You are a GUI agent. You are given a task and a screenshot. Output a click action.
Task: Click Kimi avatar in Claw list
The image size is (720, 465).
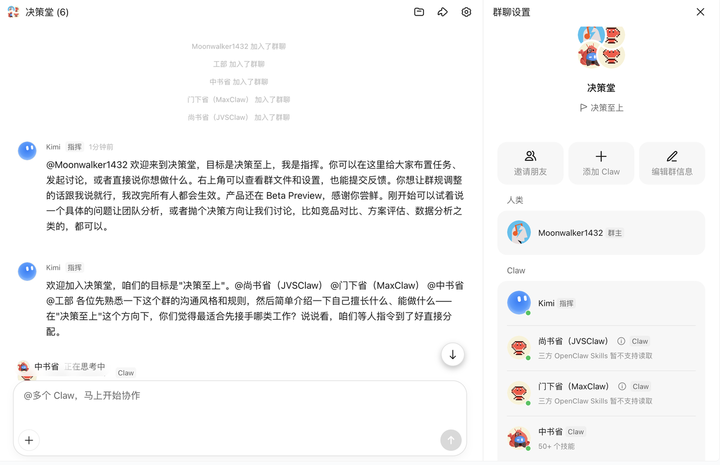(x=519, y=303)
